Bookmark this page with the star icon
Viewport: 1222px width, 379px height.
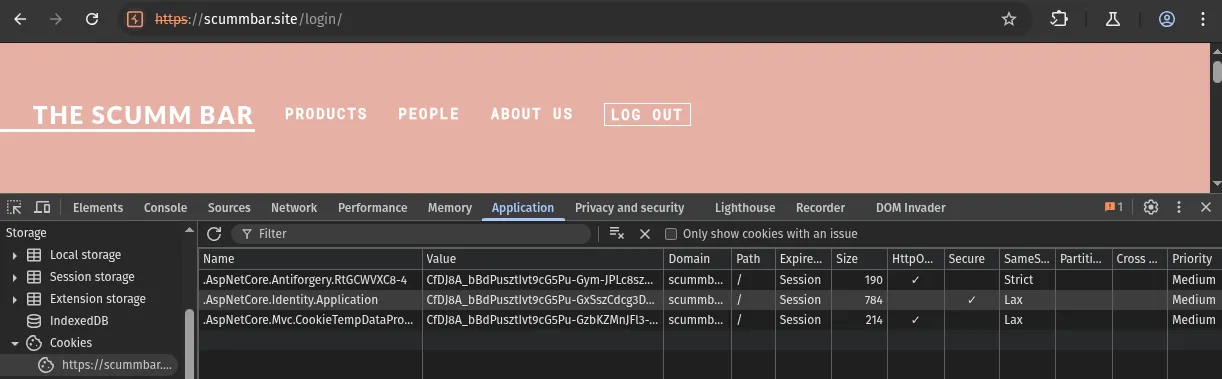pos(1009,19)
